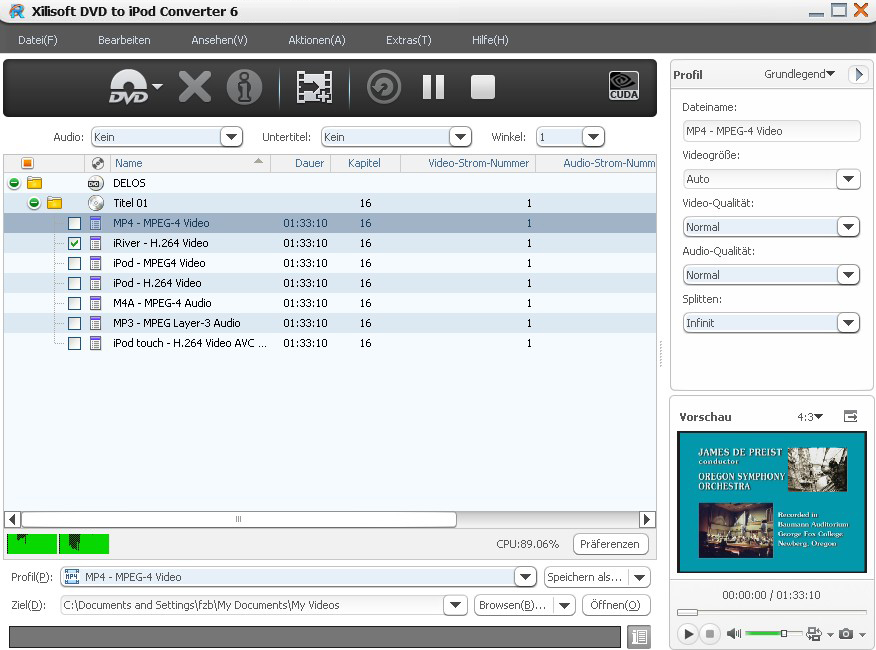
Task: Click the orange check-all header box
Action: pos(27,163)
